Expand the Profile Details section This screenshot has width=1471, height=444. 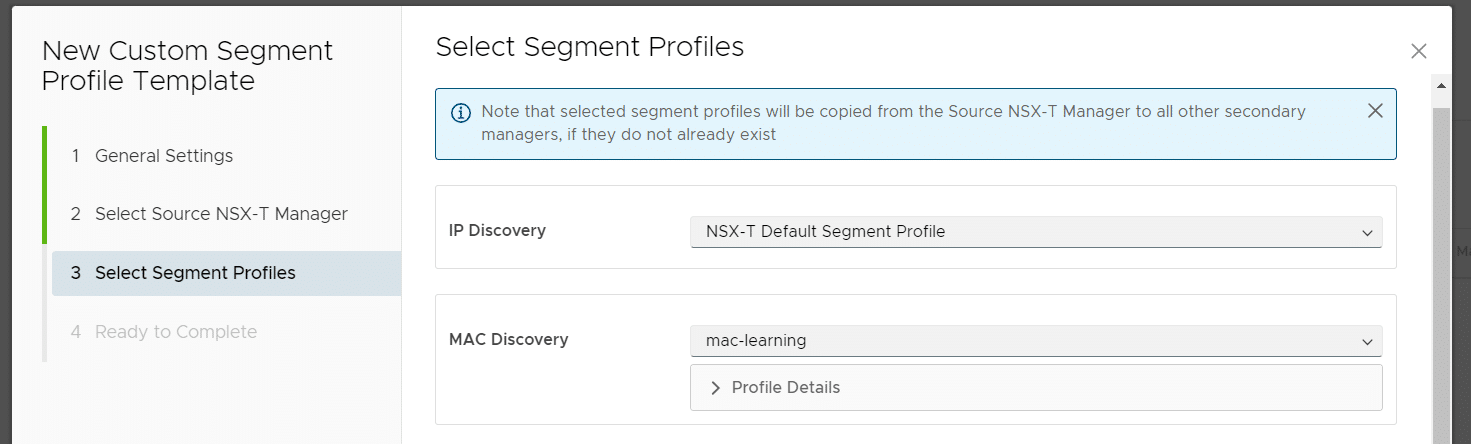1036,387
